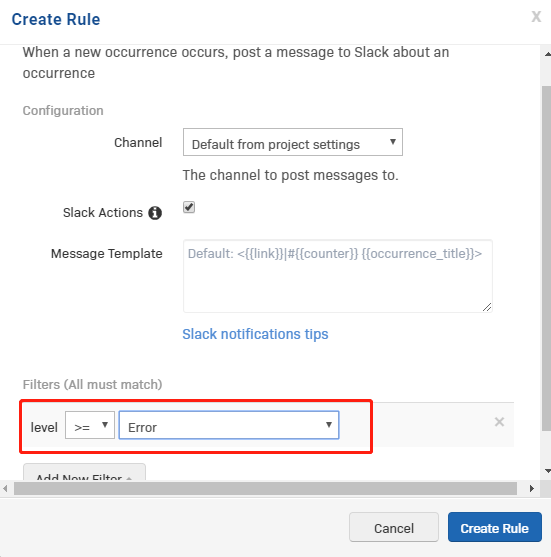This screenshot has width=551, height=557.
Task: Click the vertical scrollbar down arrow
Action: tap(547, 471)
